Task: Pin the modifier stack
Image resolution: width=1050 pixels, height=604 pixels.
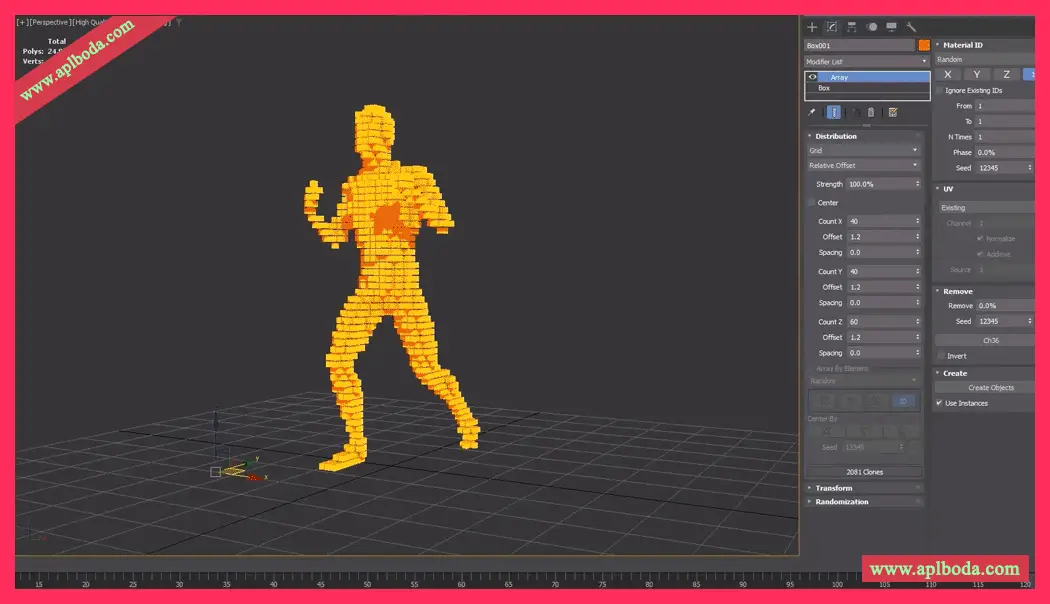Action: (x=812, y=112)
